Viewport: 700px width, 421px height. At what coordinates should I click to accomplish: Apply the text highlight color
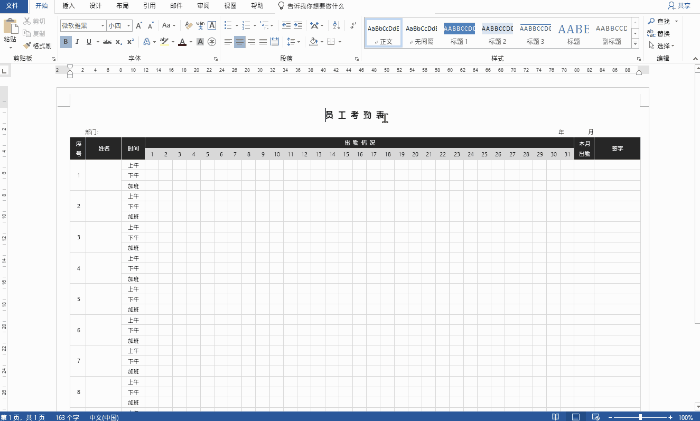(x=164, y=42)
